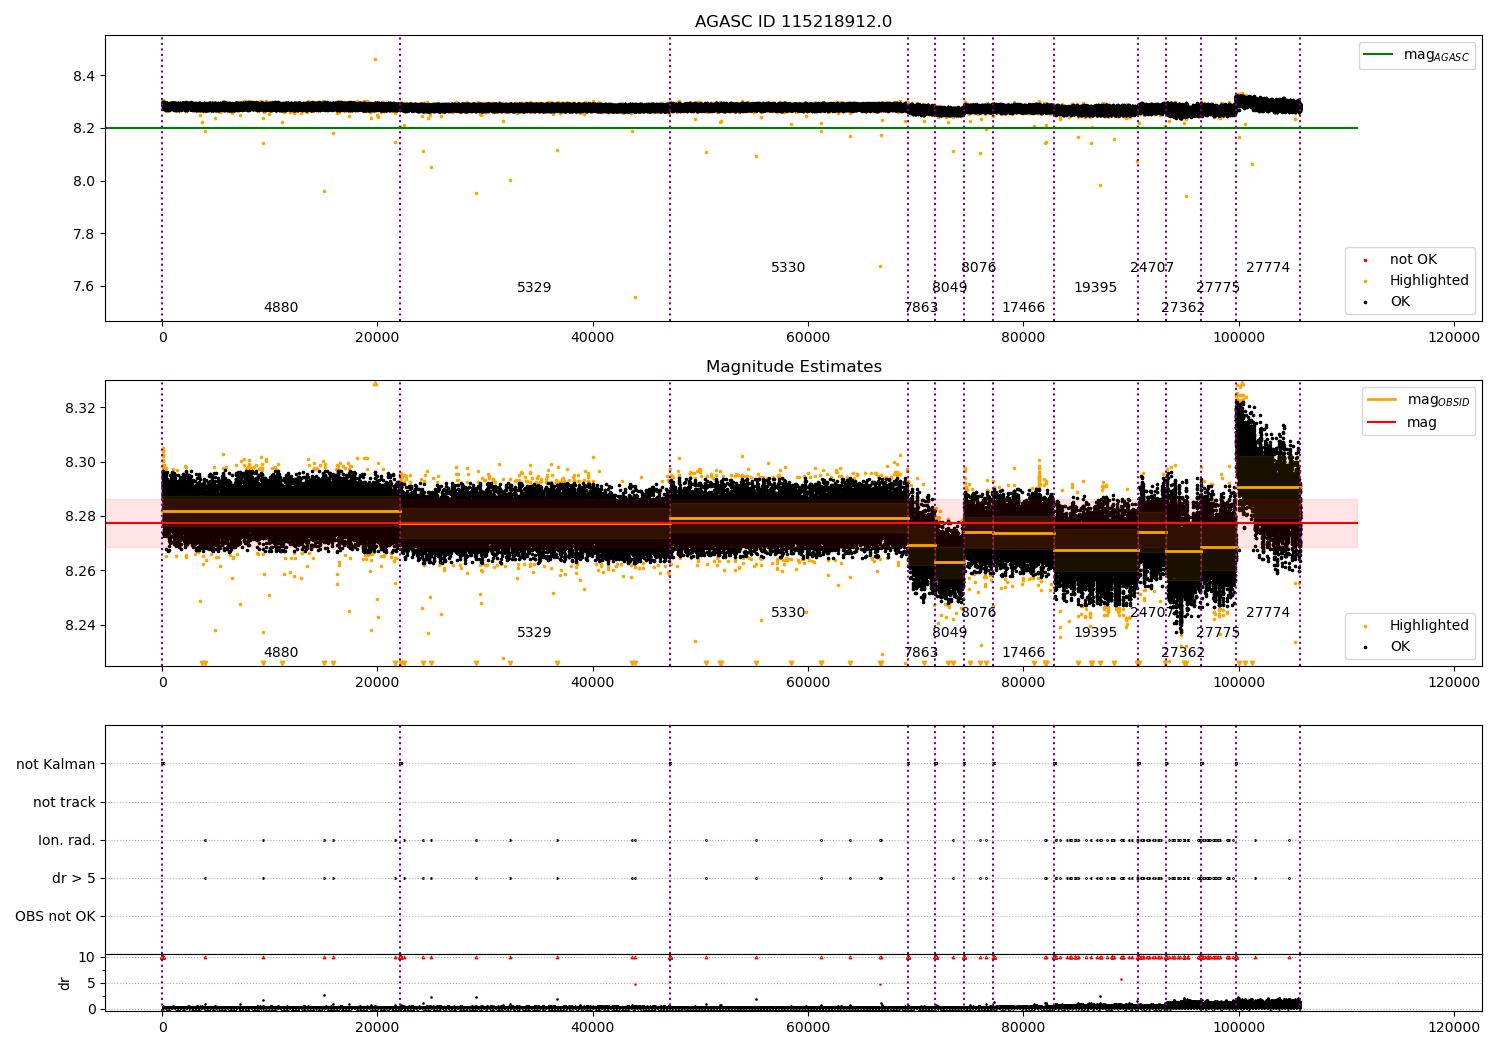Click the 10 tick on the dr axis

(x=87, y=957)
